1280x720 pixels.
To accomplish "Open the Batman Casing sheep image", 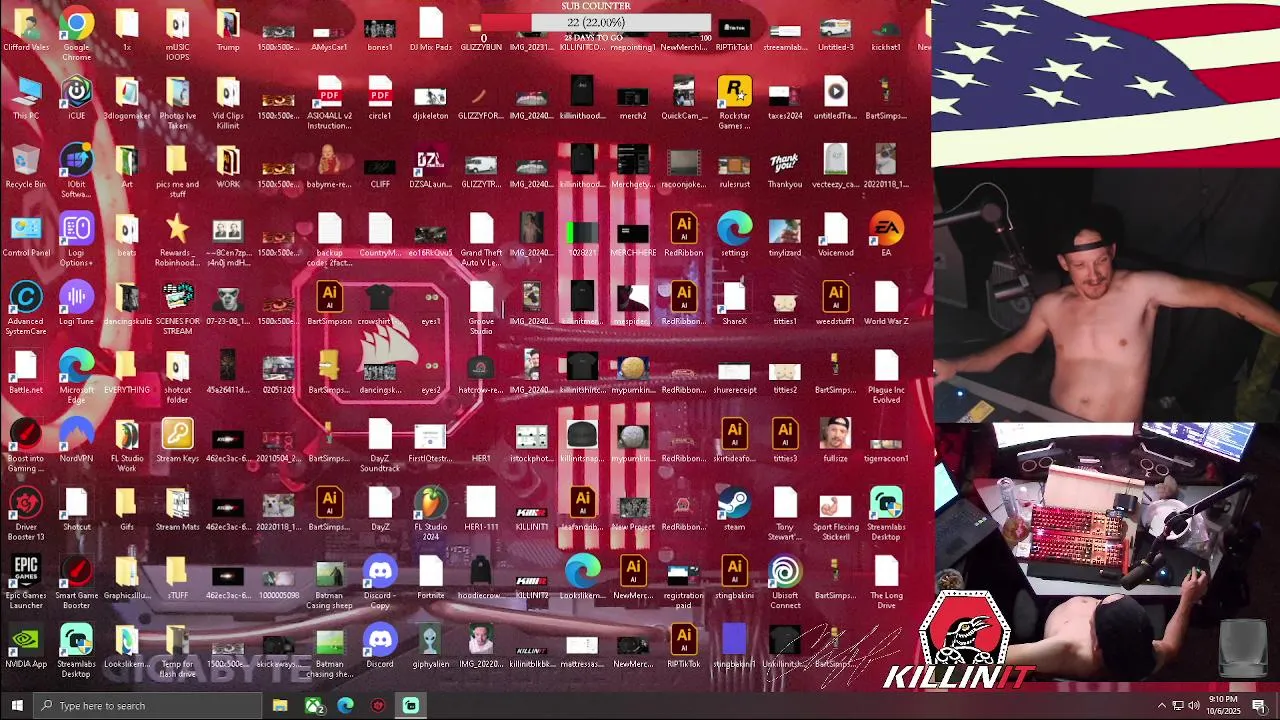I will (x=329, y=572).
